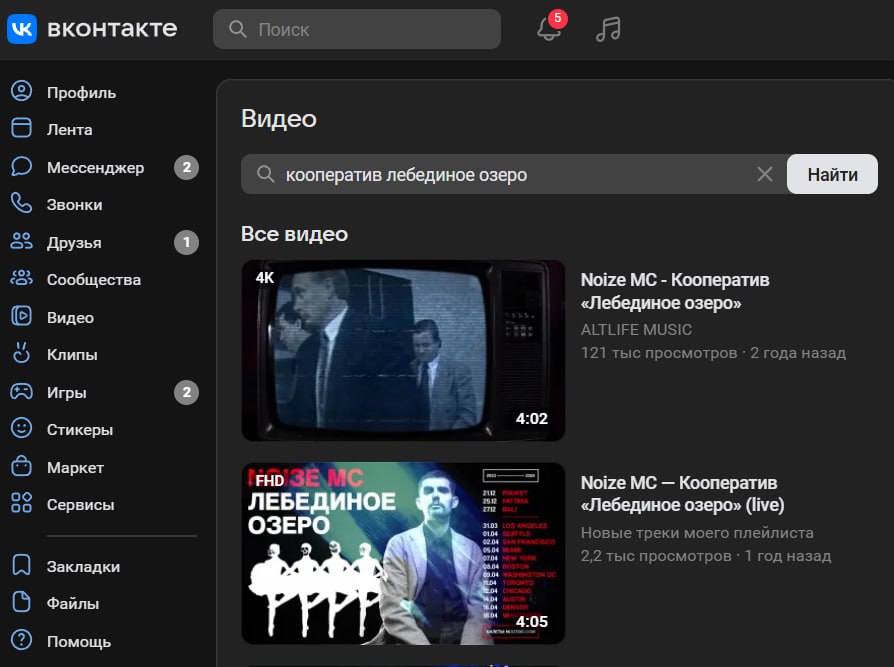Open Сообщества menu item
Image resolution: width=894 pixels, height=667 pixels.
pyautogui.click(x=94, y=279)
